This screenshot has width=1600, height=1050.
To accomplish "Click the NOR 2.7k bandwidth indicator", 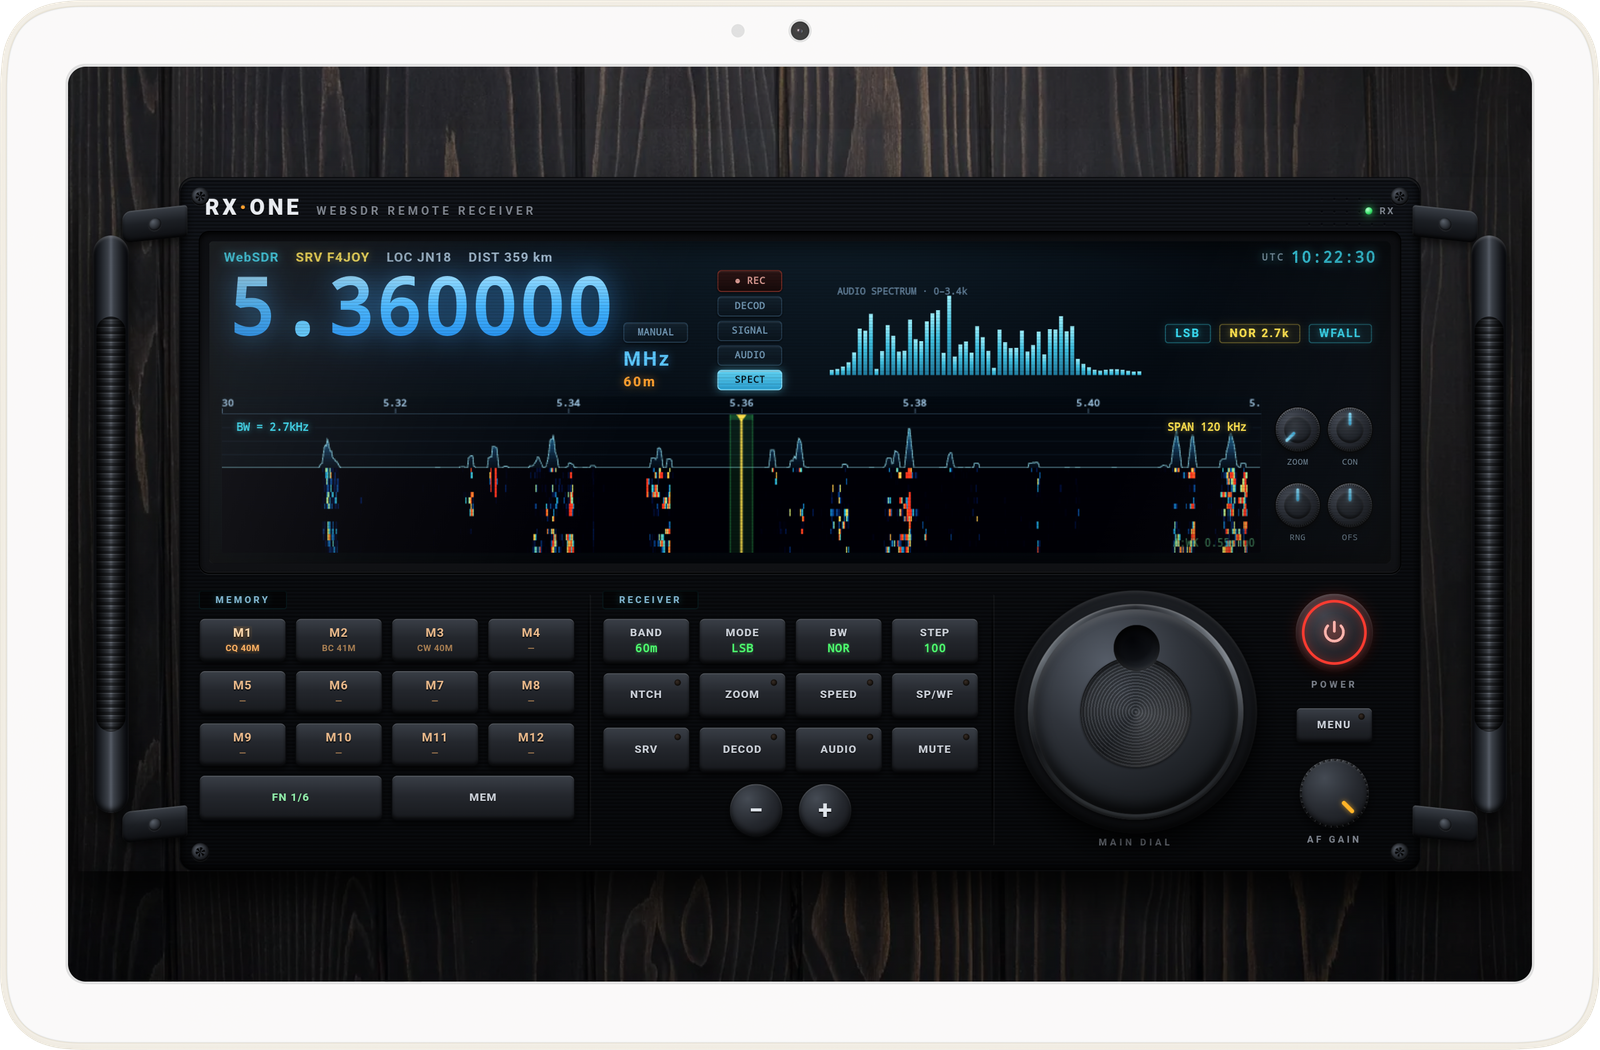I will tap(1259, 333).
